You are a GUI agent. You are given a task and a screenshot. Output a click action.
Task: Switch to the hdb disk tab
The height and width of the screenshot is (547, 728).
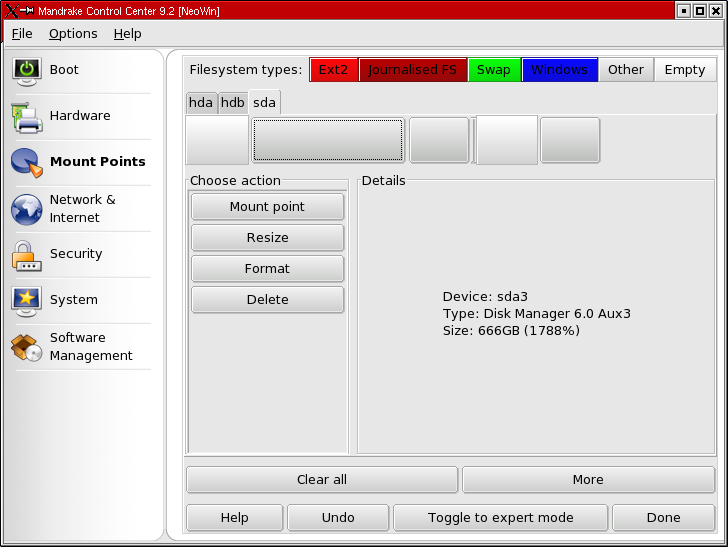tap(232, 103)
